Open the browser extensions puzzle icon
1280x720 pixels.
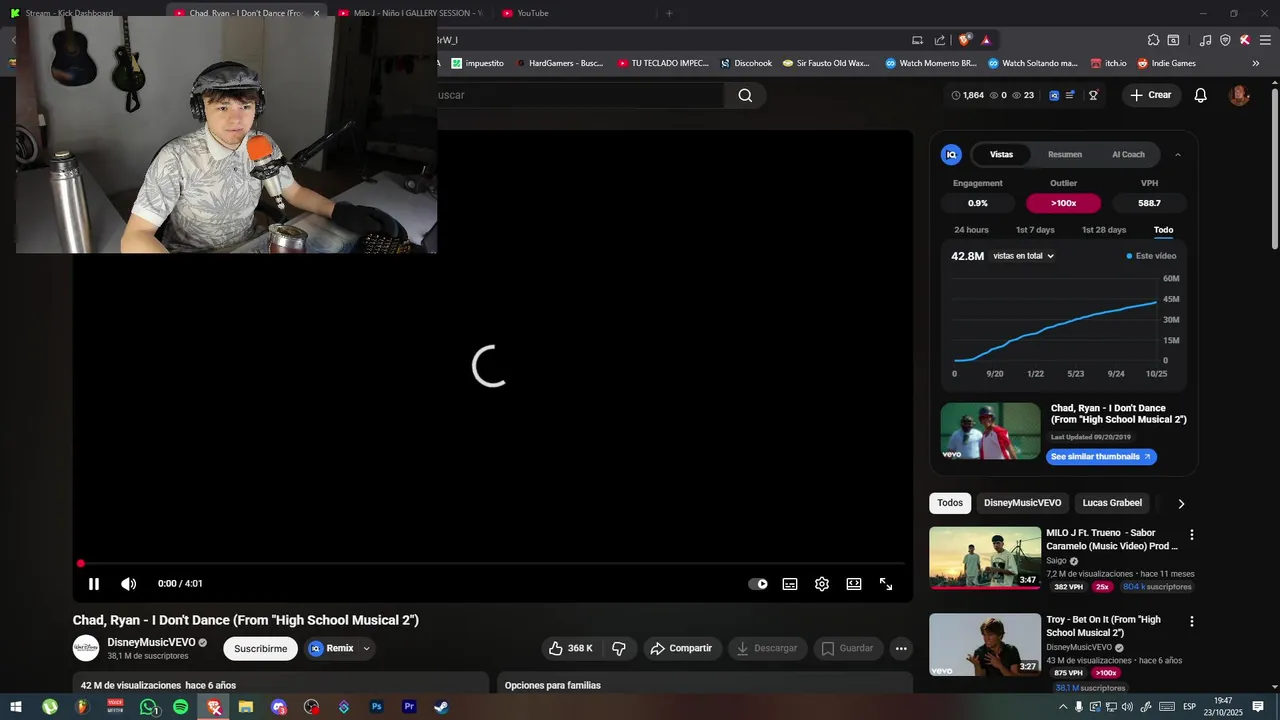pos(1153,40)
